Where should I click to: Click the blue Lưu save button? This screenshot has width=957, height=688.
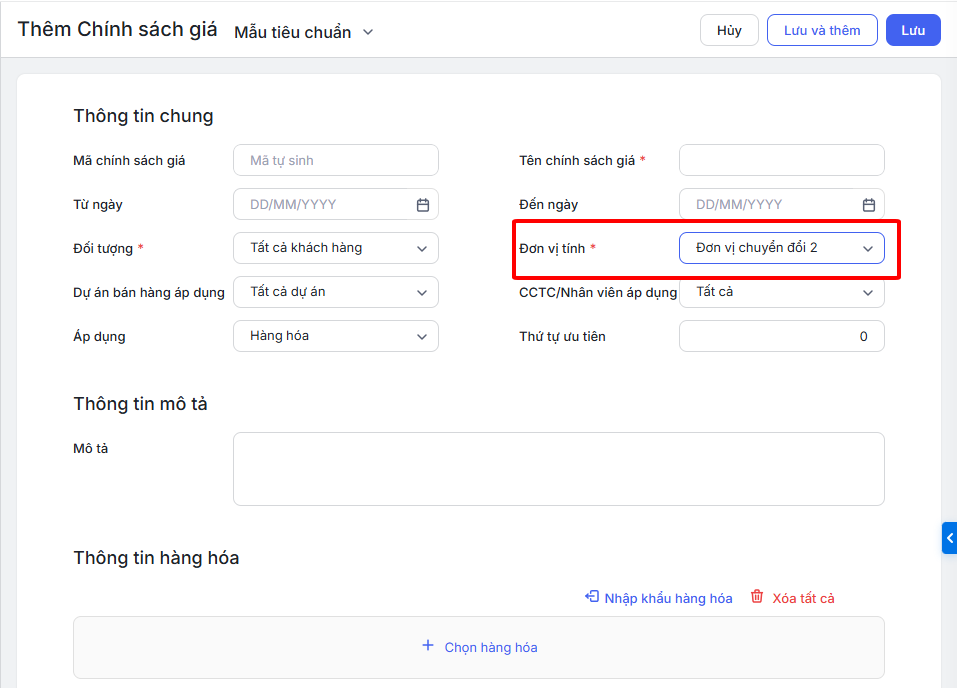click(913, 30)
